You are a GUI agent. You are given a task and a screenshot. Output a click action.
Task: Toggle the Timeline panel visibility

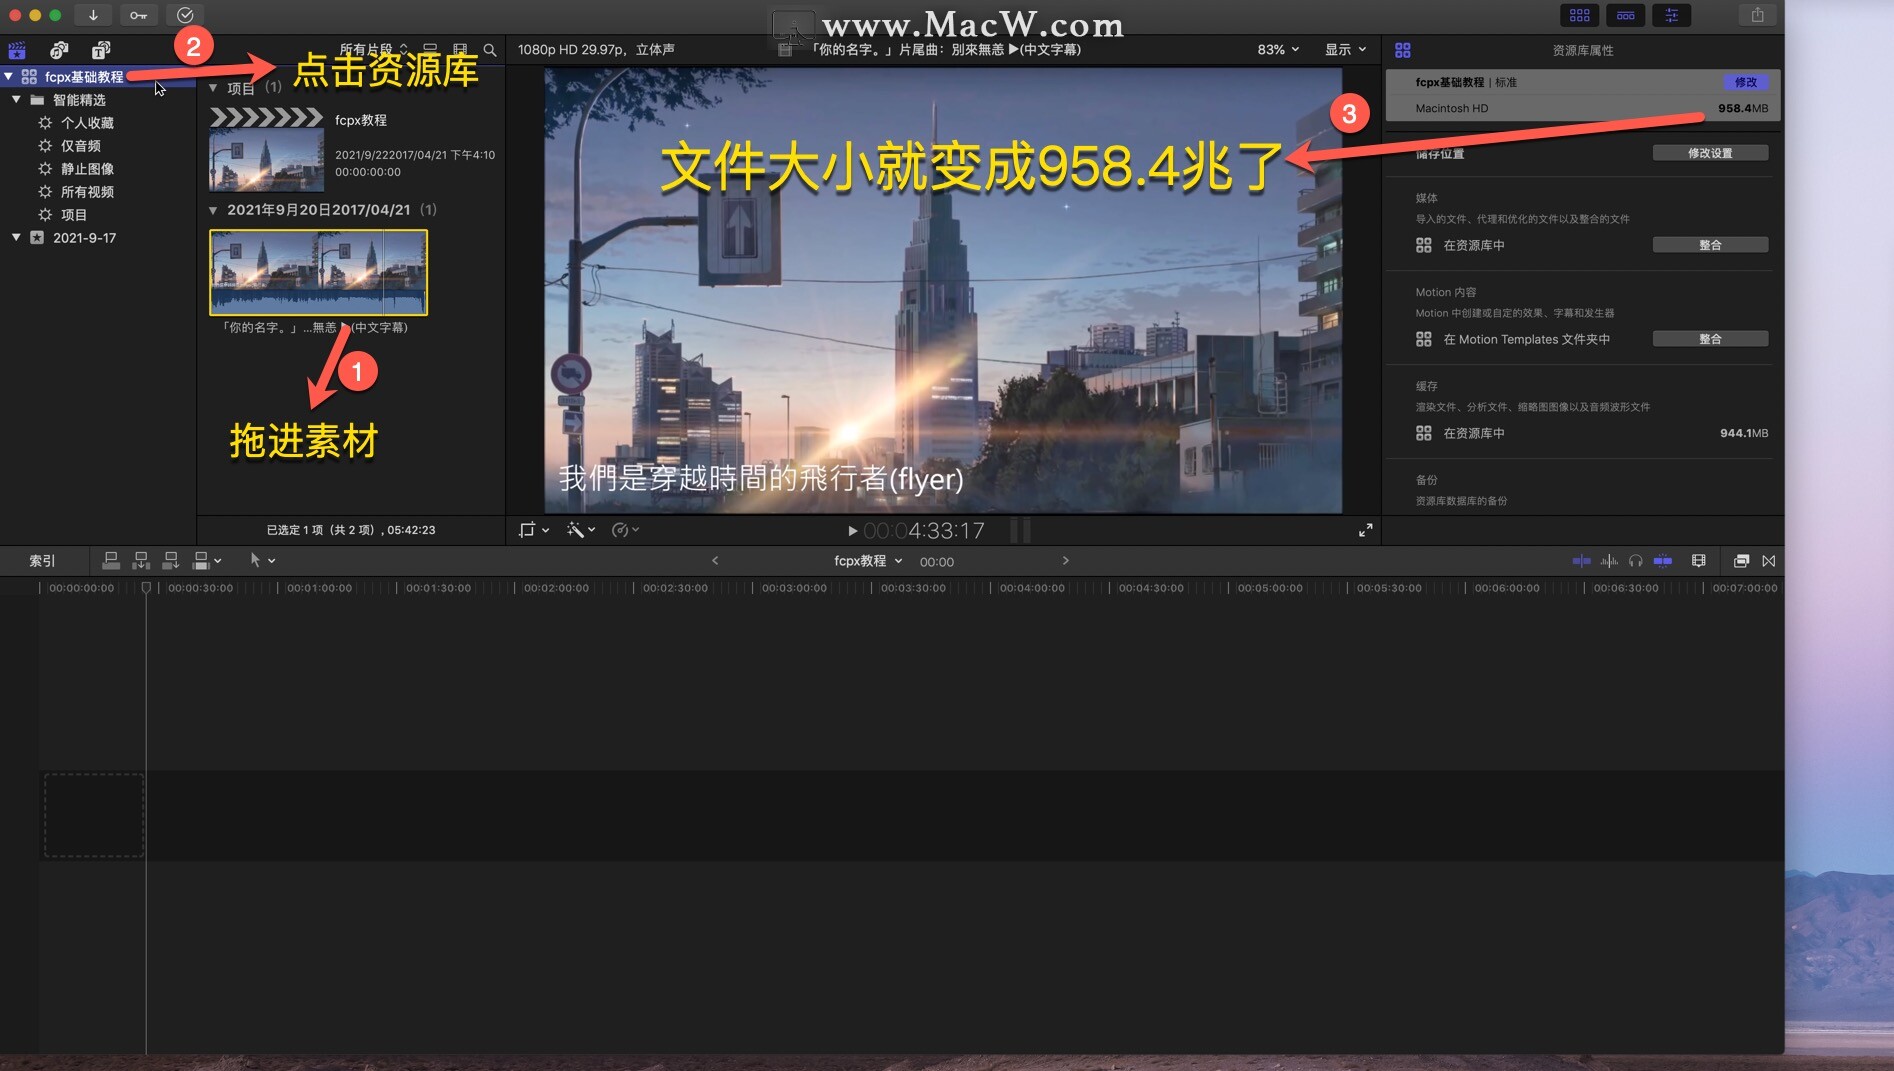point(1626,15)
